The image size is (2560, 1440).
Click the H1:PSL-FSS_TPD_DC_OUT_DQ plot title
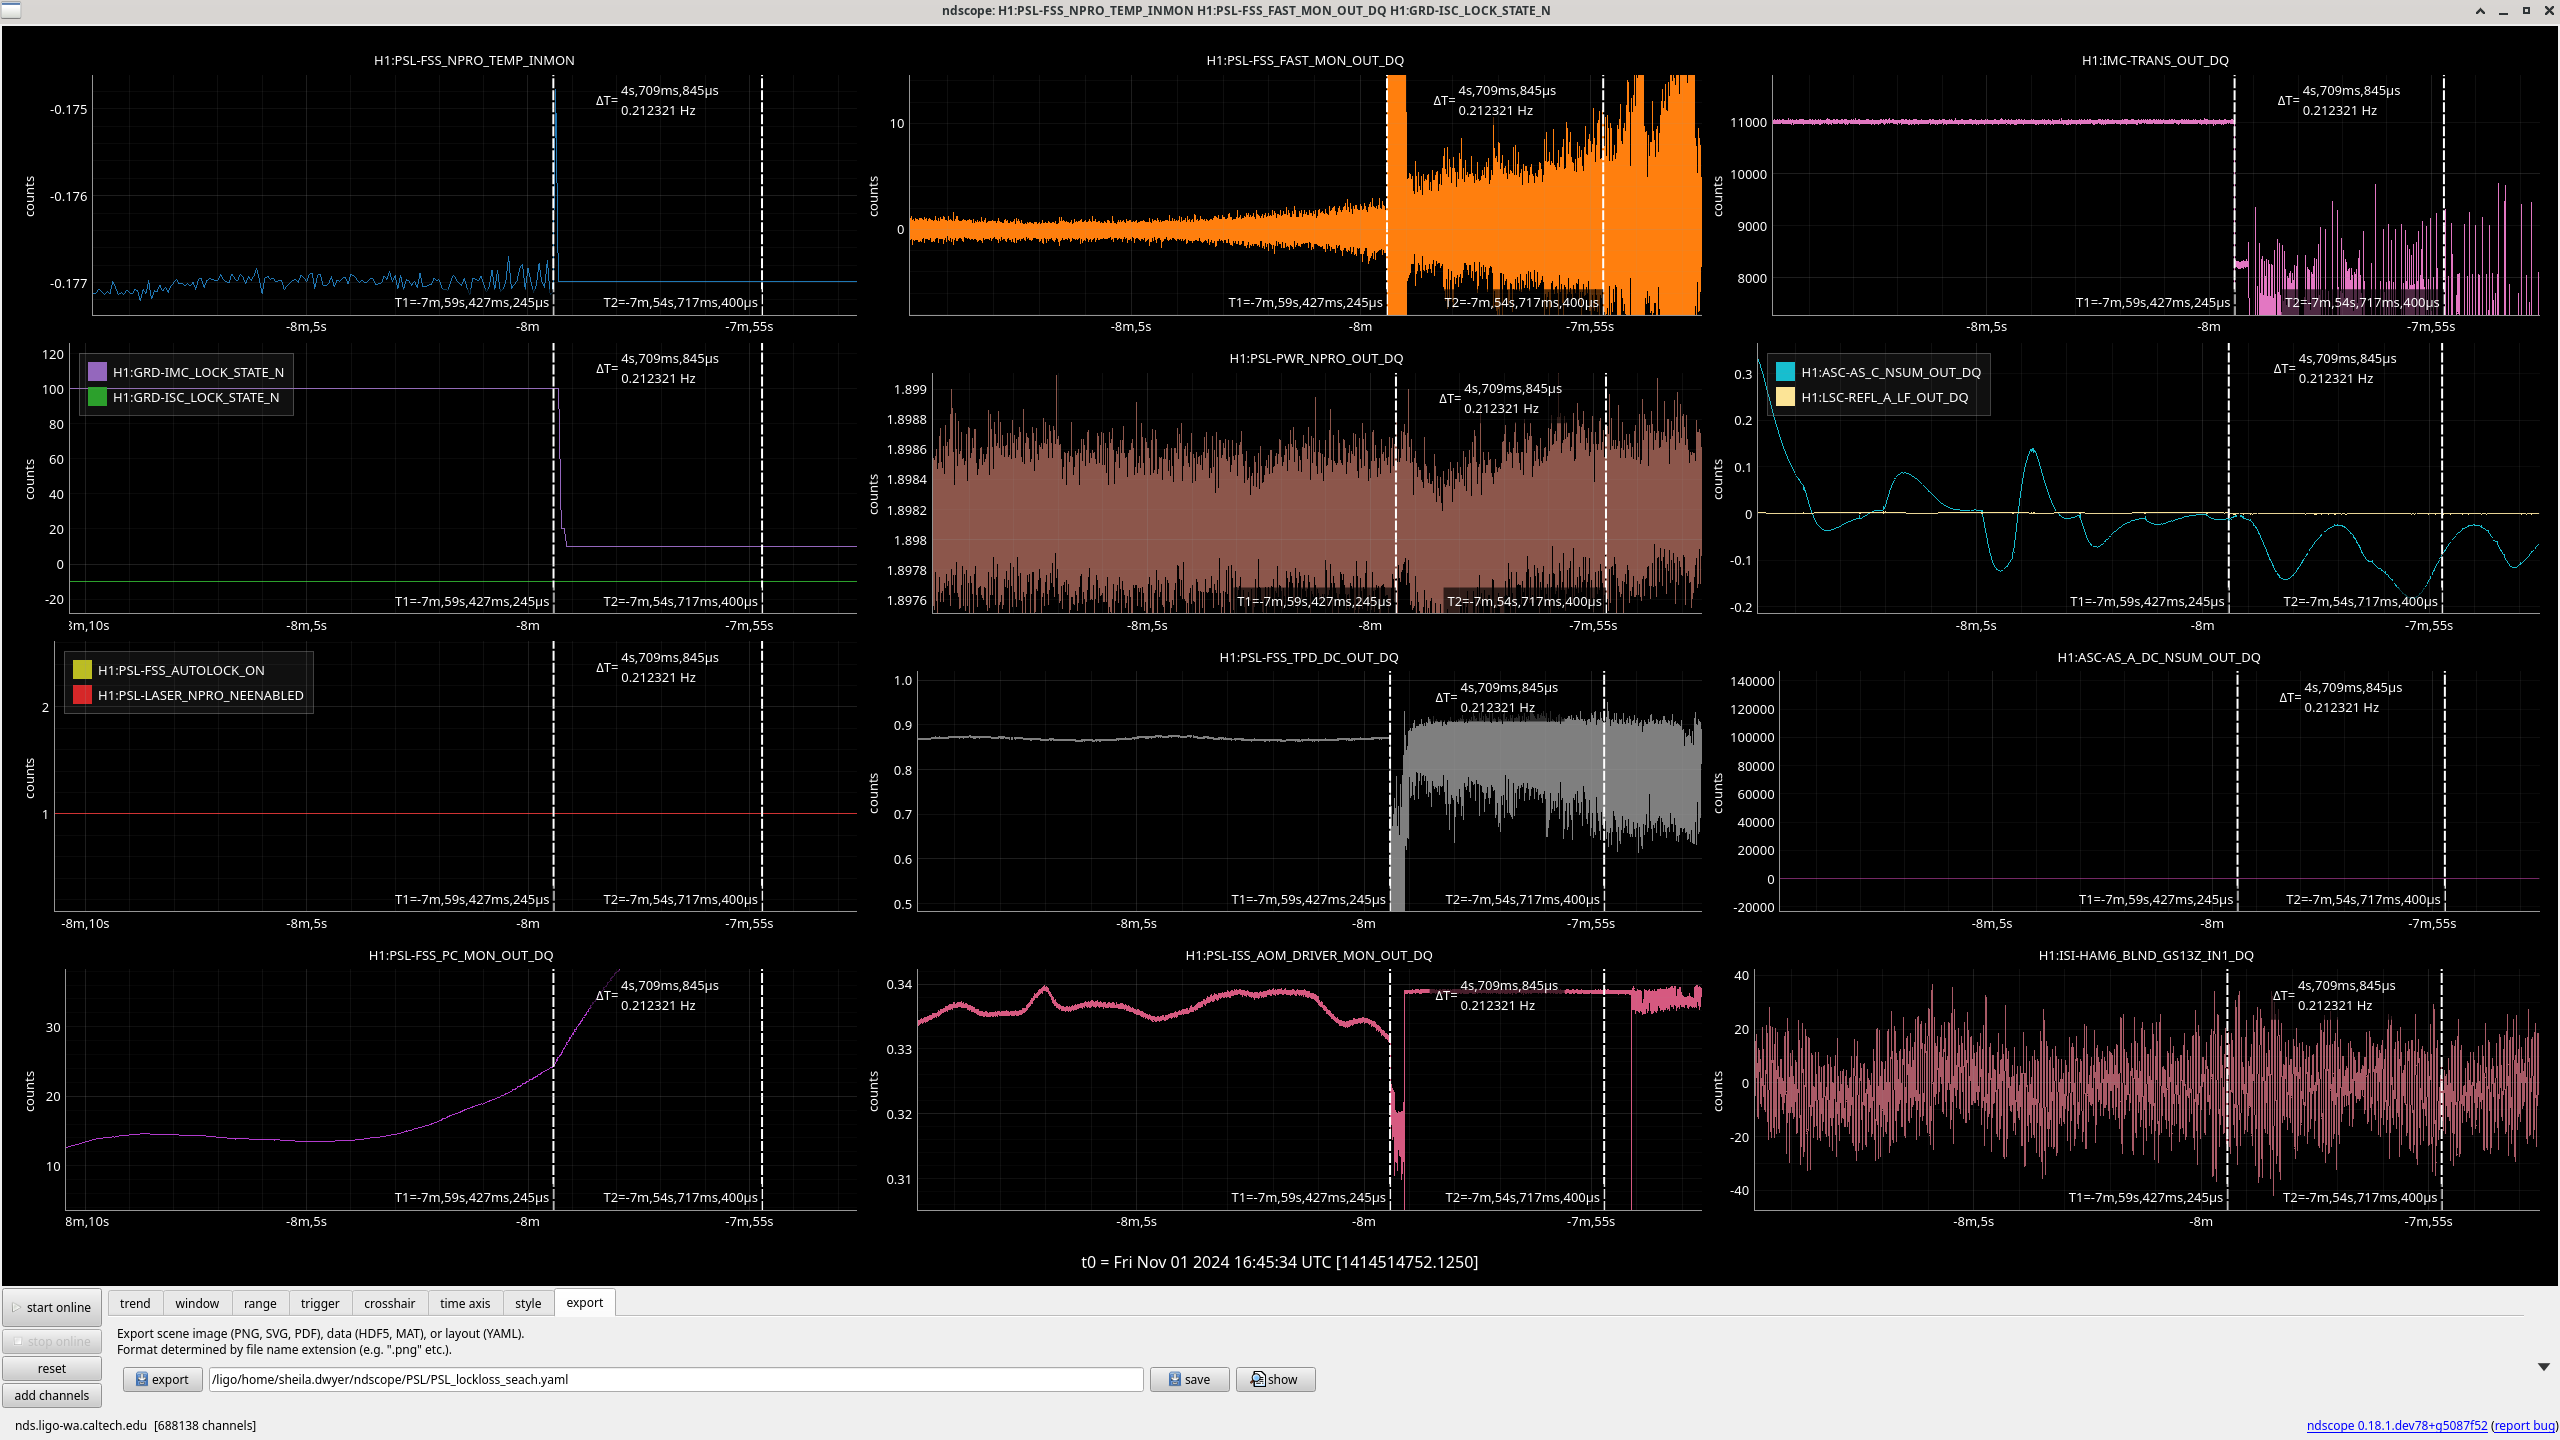1309,657
